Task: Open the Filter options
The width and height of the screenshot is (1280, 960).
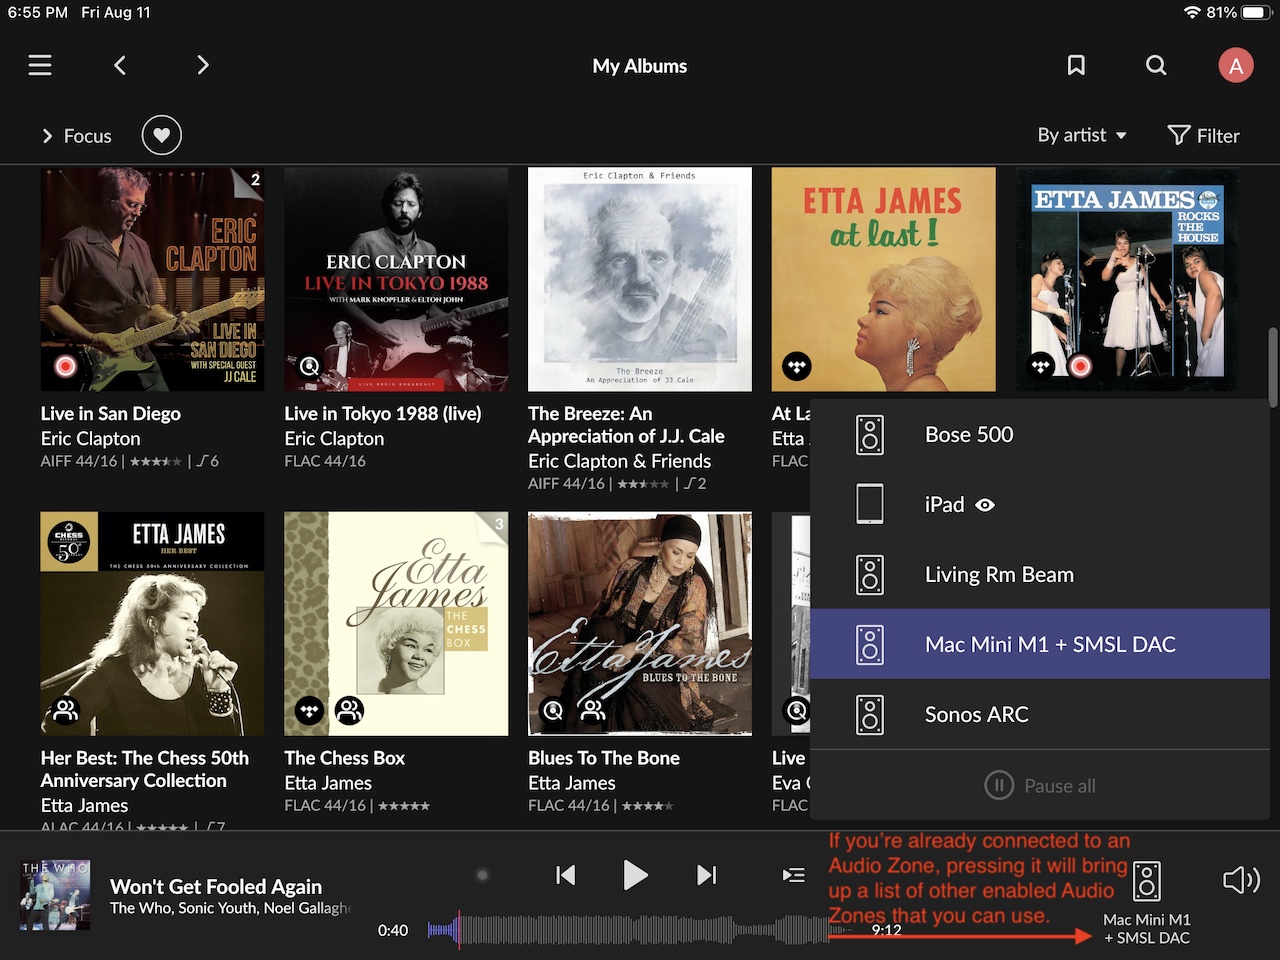Action: [1203, 136]
